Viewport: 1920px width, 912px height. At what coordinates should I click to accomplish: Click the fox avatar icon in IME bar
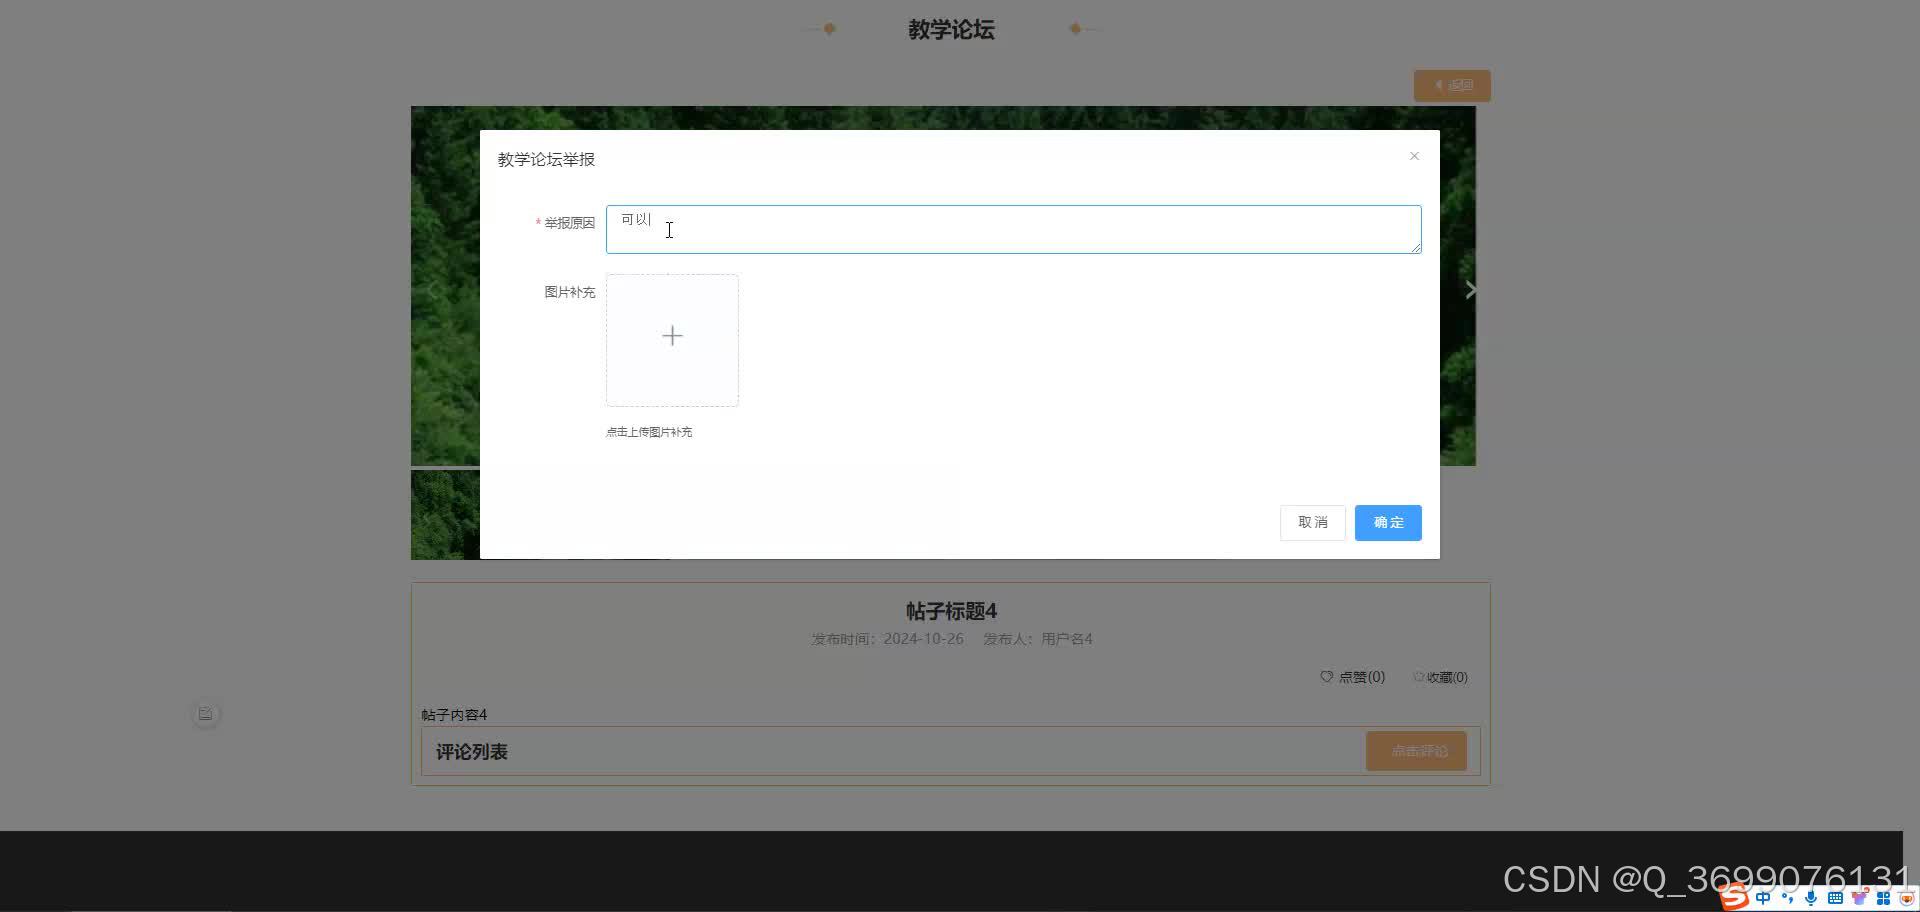point(1906,898)
